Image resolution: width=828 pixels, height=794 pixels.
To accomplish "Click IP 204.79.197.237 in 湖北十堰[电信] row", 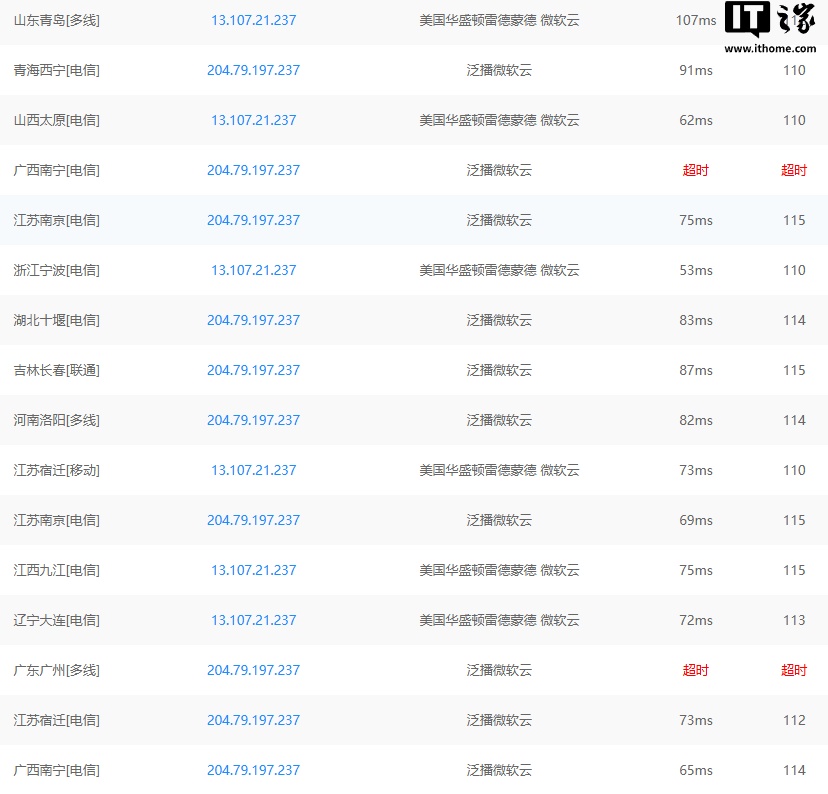I will coord(253,320).
